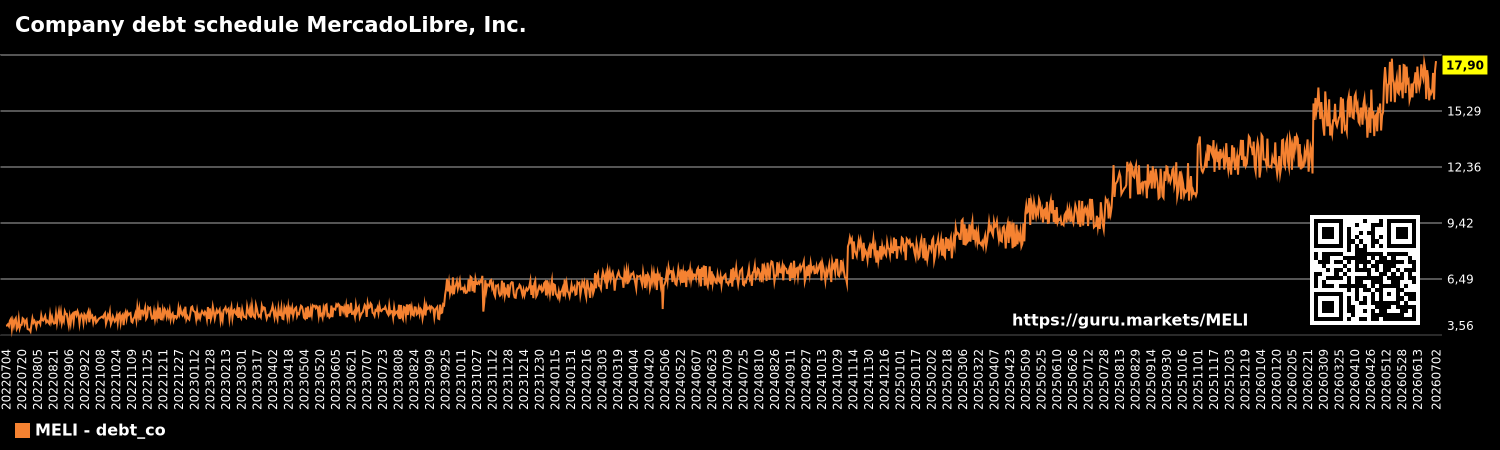The width and height of the screenshot is (1500, 450).
Task: Select the 6,49 y-axis label
Action: tap(1464, 279)
